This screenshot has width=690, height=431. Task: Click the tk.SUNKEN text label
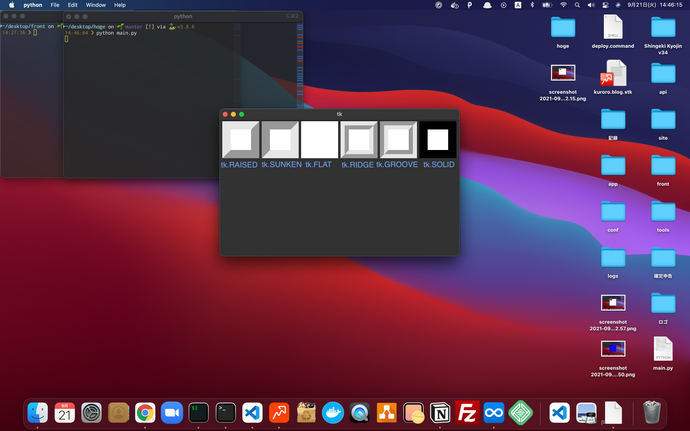(282, 165)
